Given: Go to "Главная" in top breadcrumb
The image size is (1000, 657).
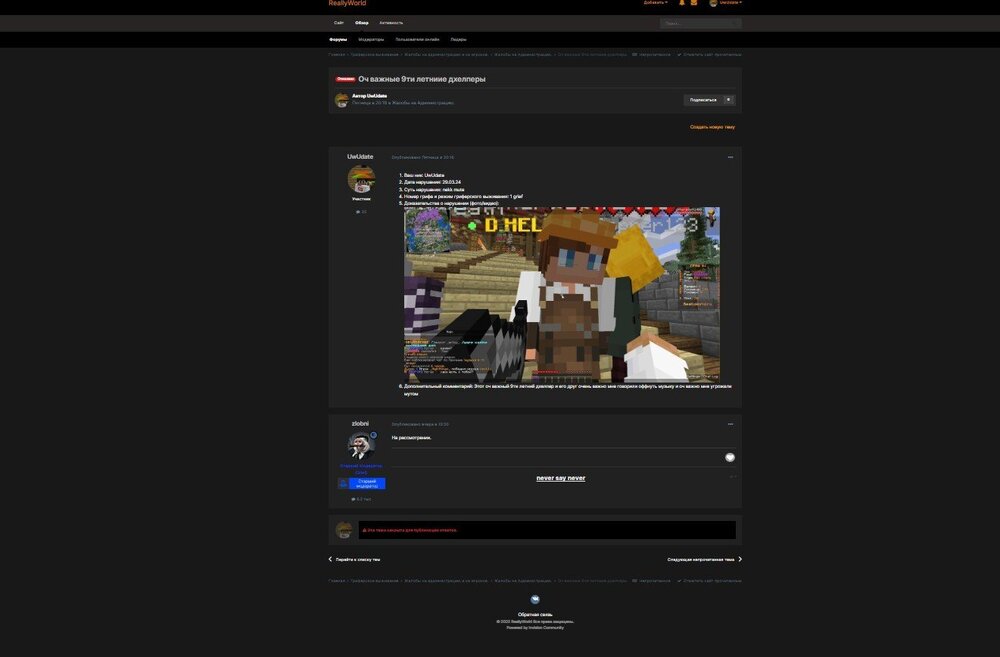Looking at the screenshot, I should (337, 55).
